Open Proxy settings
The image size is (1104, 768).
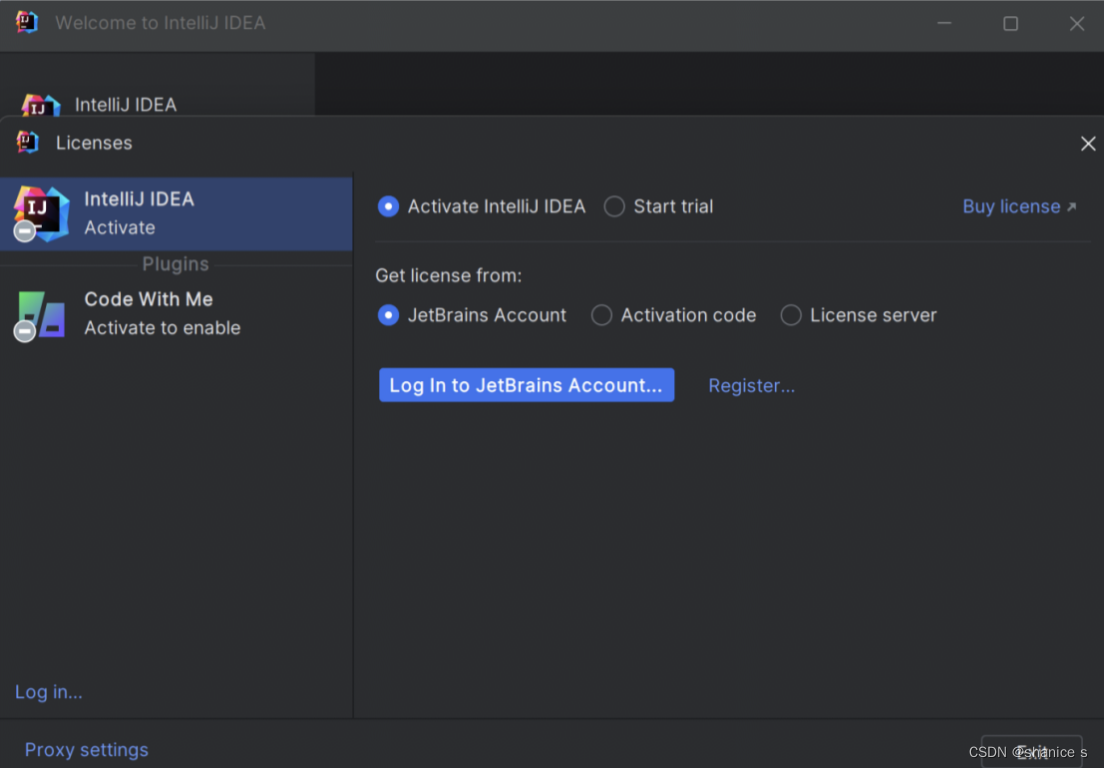86,749
